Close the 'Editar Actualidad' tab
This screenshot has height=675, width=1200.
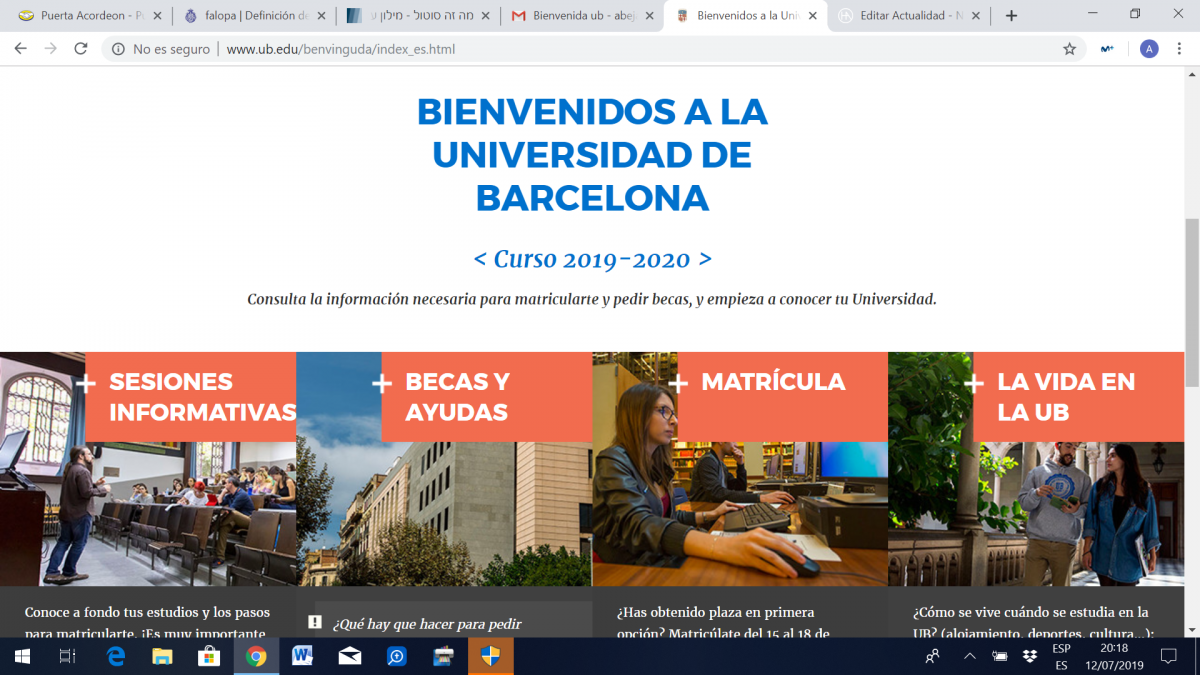976,16
